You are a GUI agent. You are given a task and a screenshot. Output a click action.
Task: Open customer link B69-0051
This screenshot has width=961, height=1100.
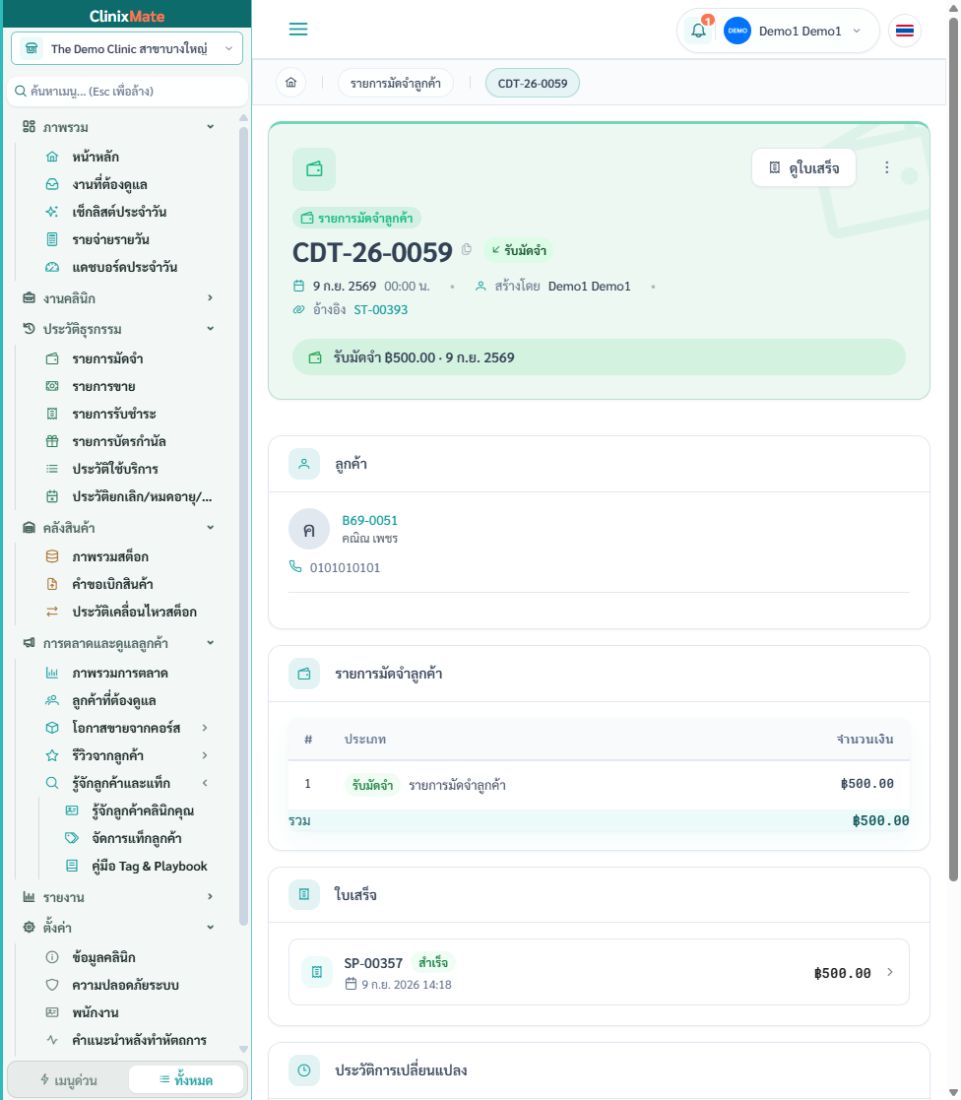pyautogui.click(x=370, y=521)
